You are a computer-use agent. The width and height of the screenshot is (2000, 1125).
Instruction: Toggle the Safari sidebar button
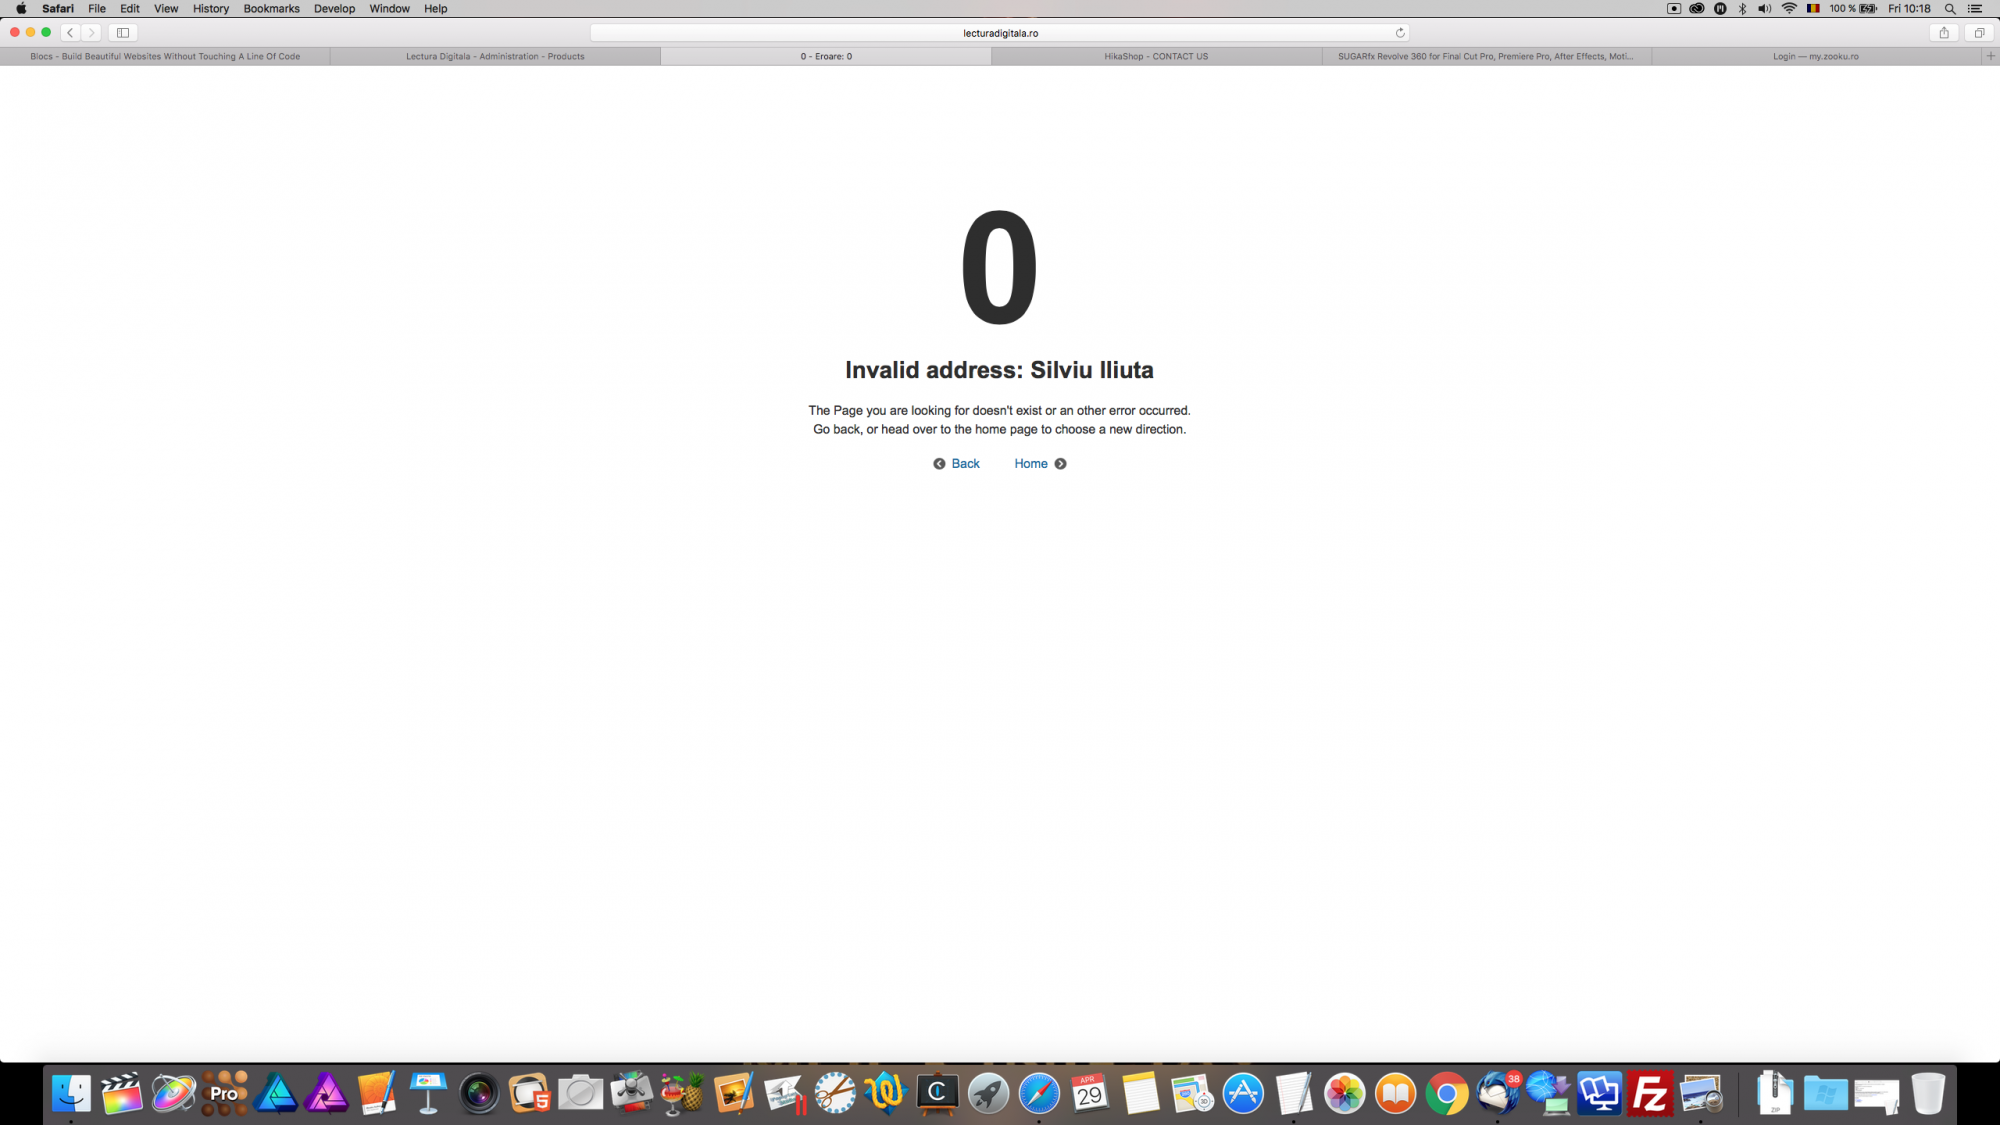[123, 33]
